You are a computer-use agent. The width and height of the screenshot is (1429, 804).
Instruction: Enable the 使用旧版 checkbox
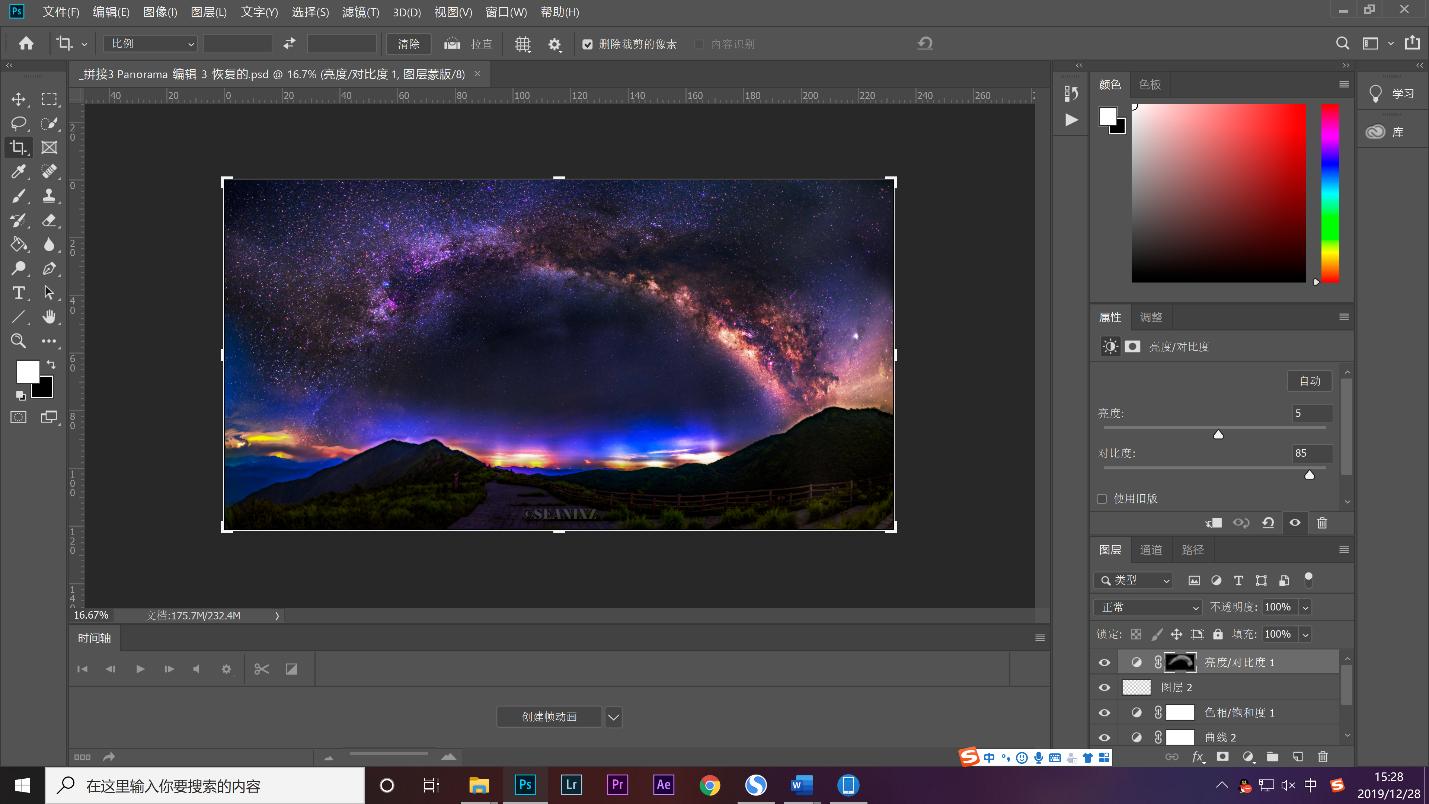(1102, 498)
